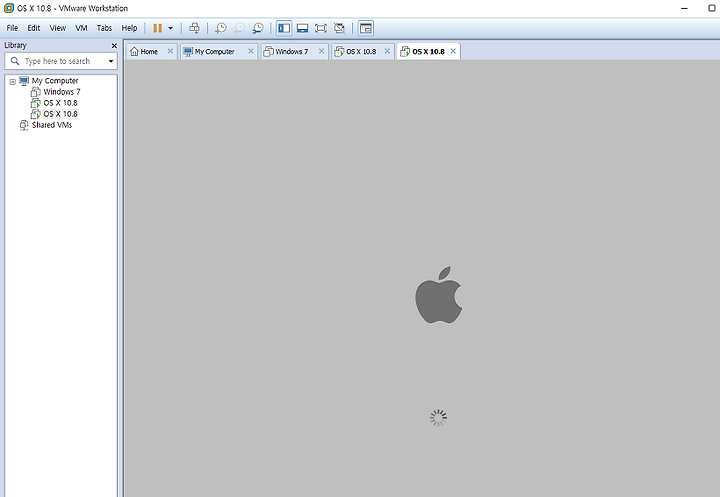The image size is (720, 497).
Task: Maximize the VMware Workstation window
Action: point(712,8)
